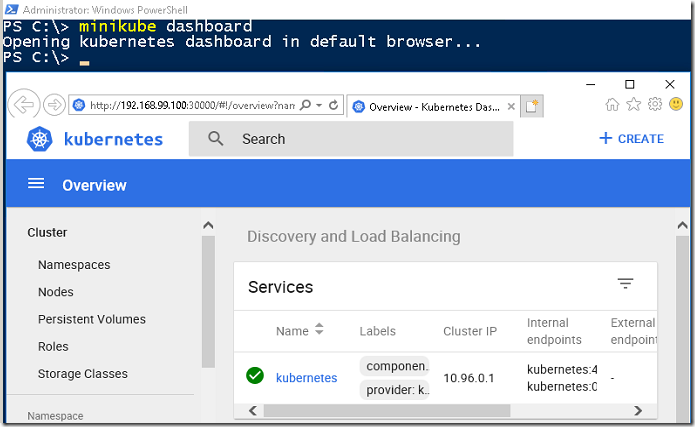Sort services by Name column arrow
The height and width of the screenshot is (427, 695).
[x=319, y=329]
